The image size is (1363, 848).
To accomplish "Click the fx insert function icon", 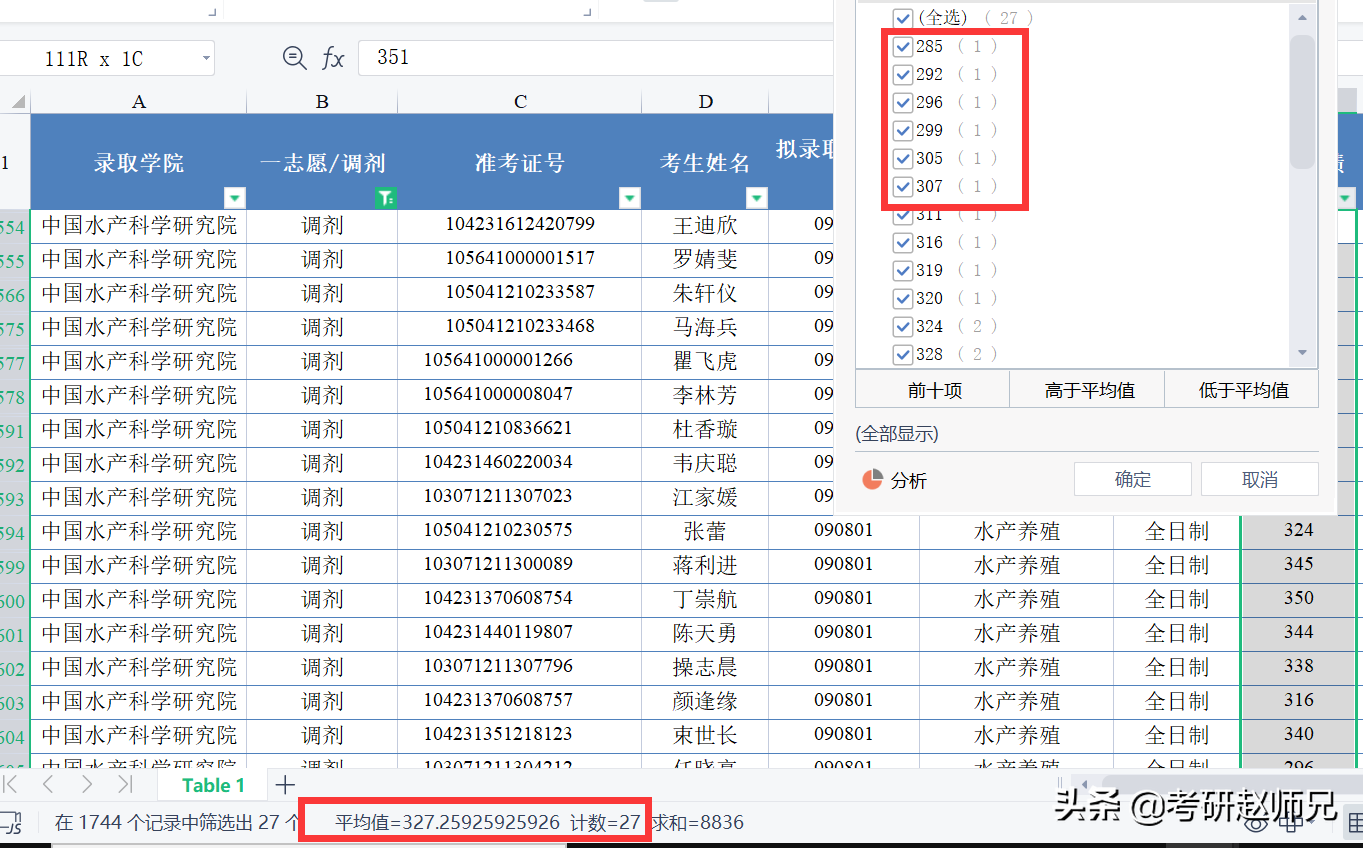I will pyautogui.click(x=335, y=57).
